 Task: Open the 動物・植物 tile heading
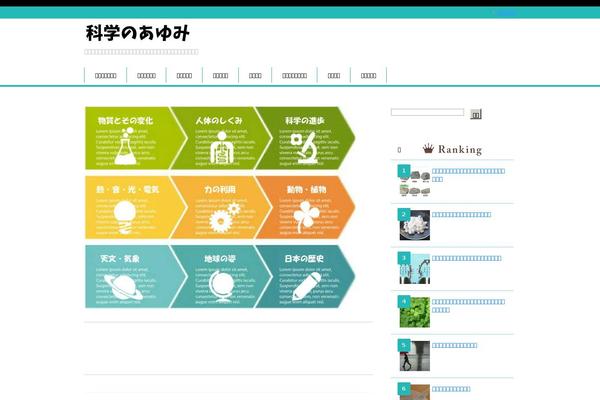pos(307,189)
